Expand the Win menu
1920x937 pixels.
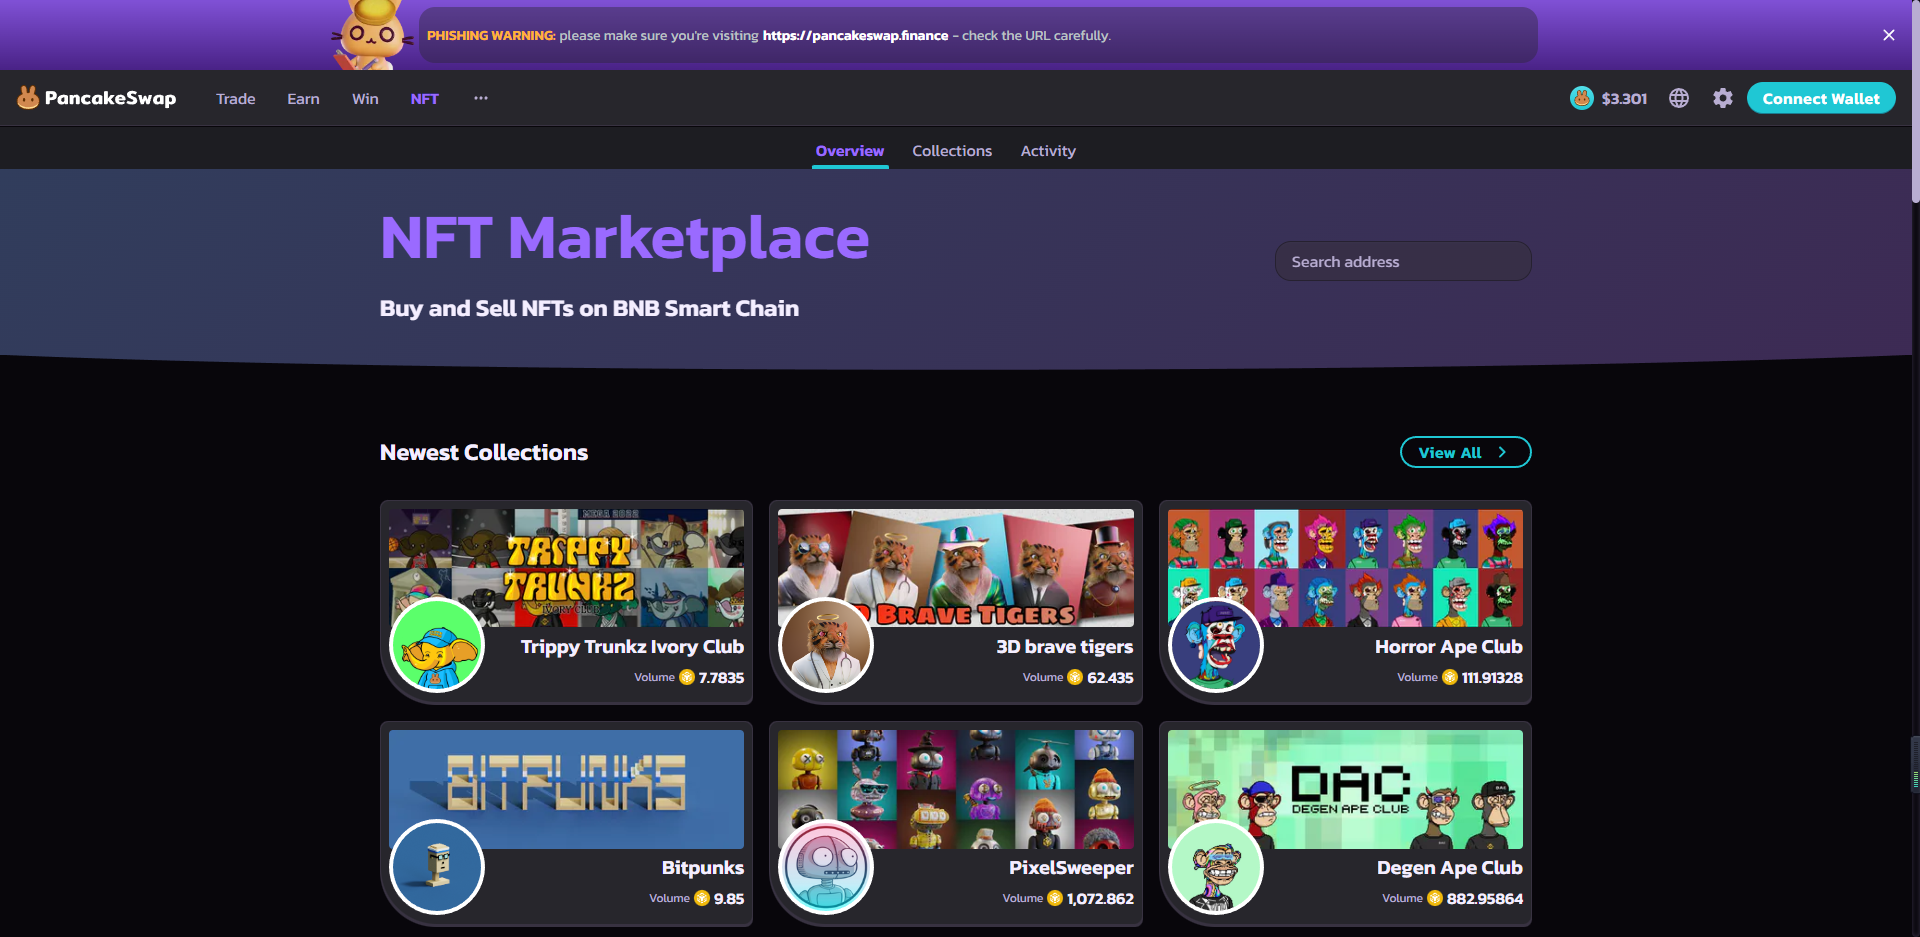click(x=365, y=99)
